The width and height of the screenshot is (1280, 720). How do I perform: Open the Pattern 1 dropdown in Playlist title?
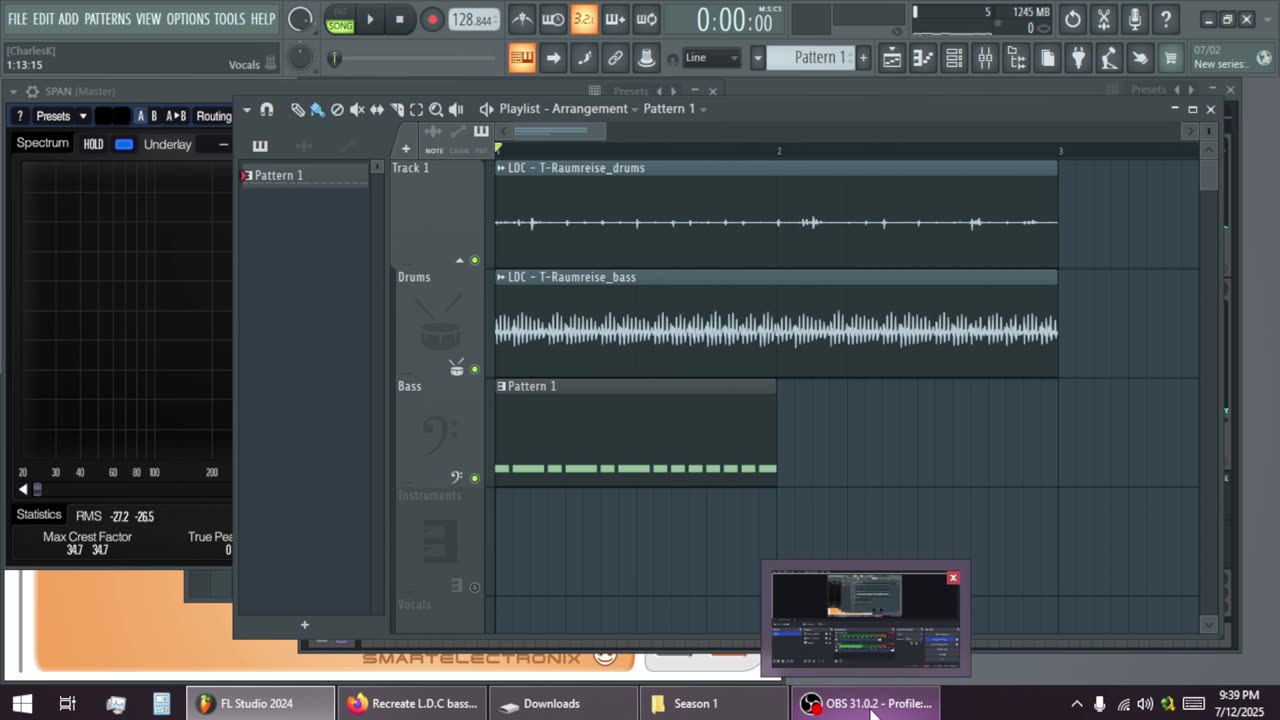tap(675, 109)
